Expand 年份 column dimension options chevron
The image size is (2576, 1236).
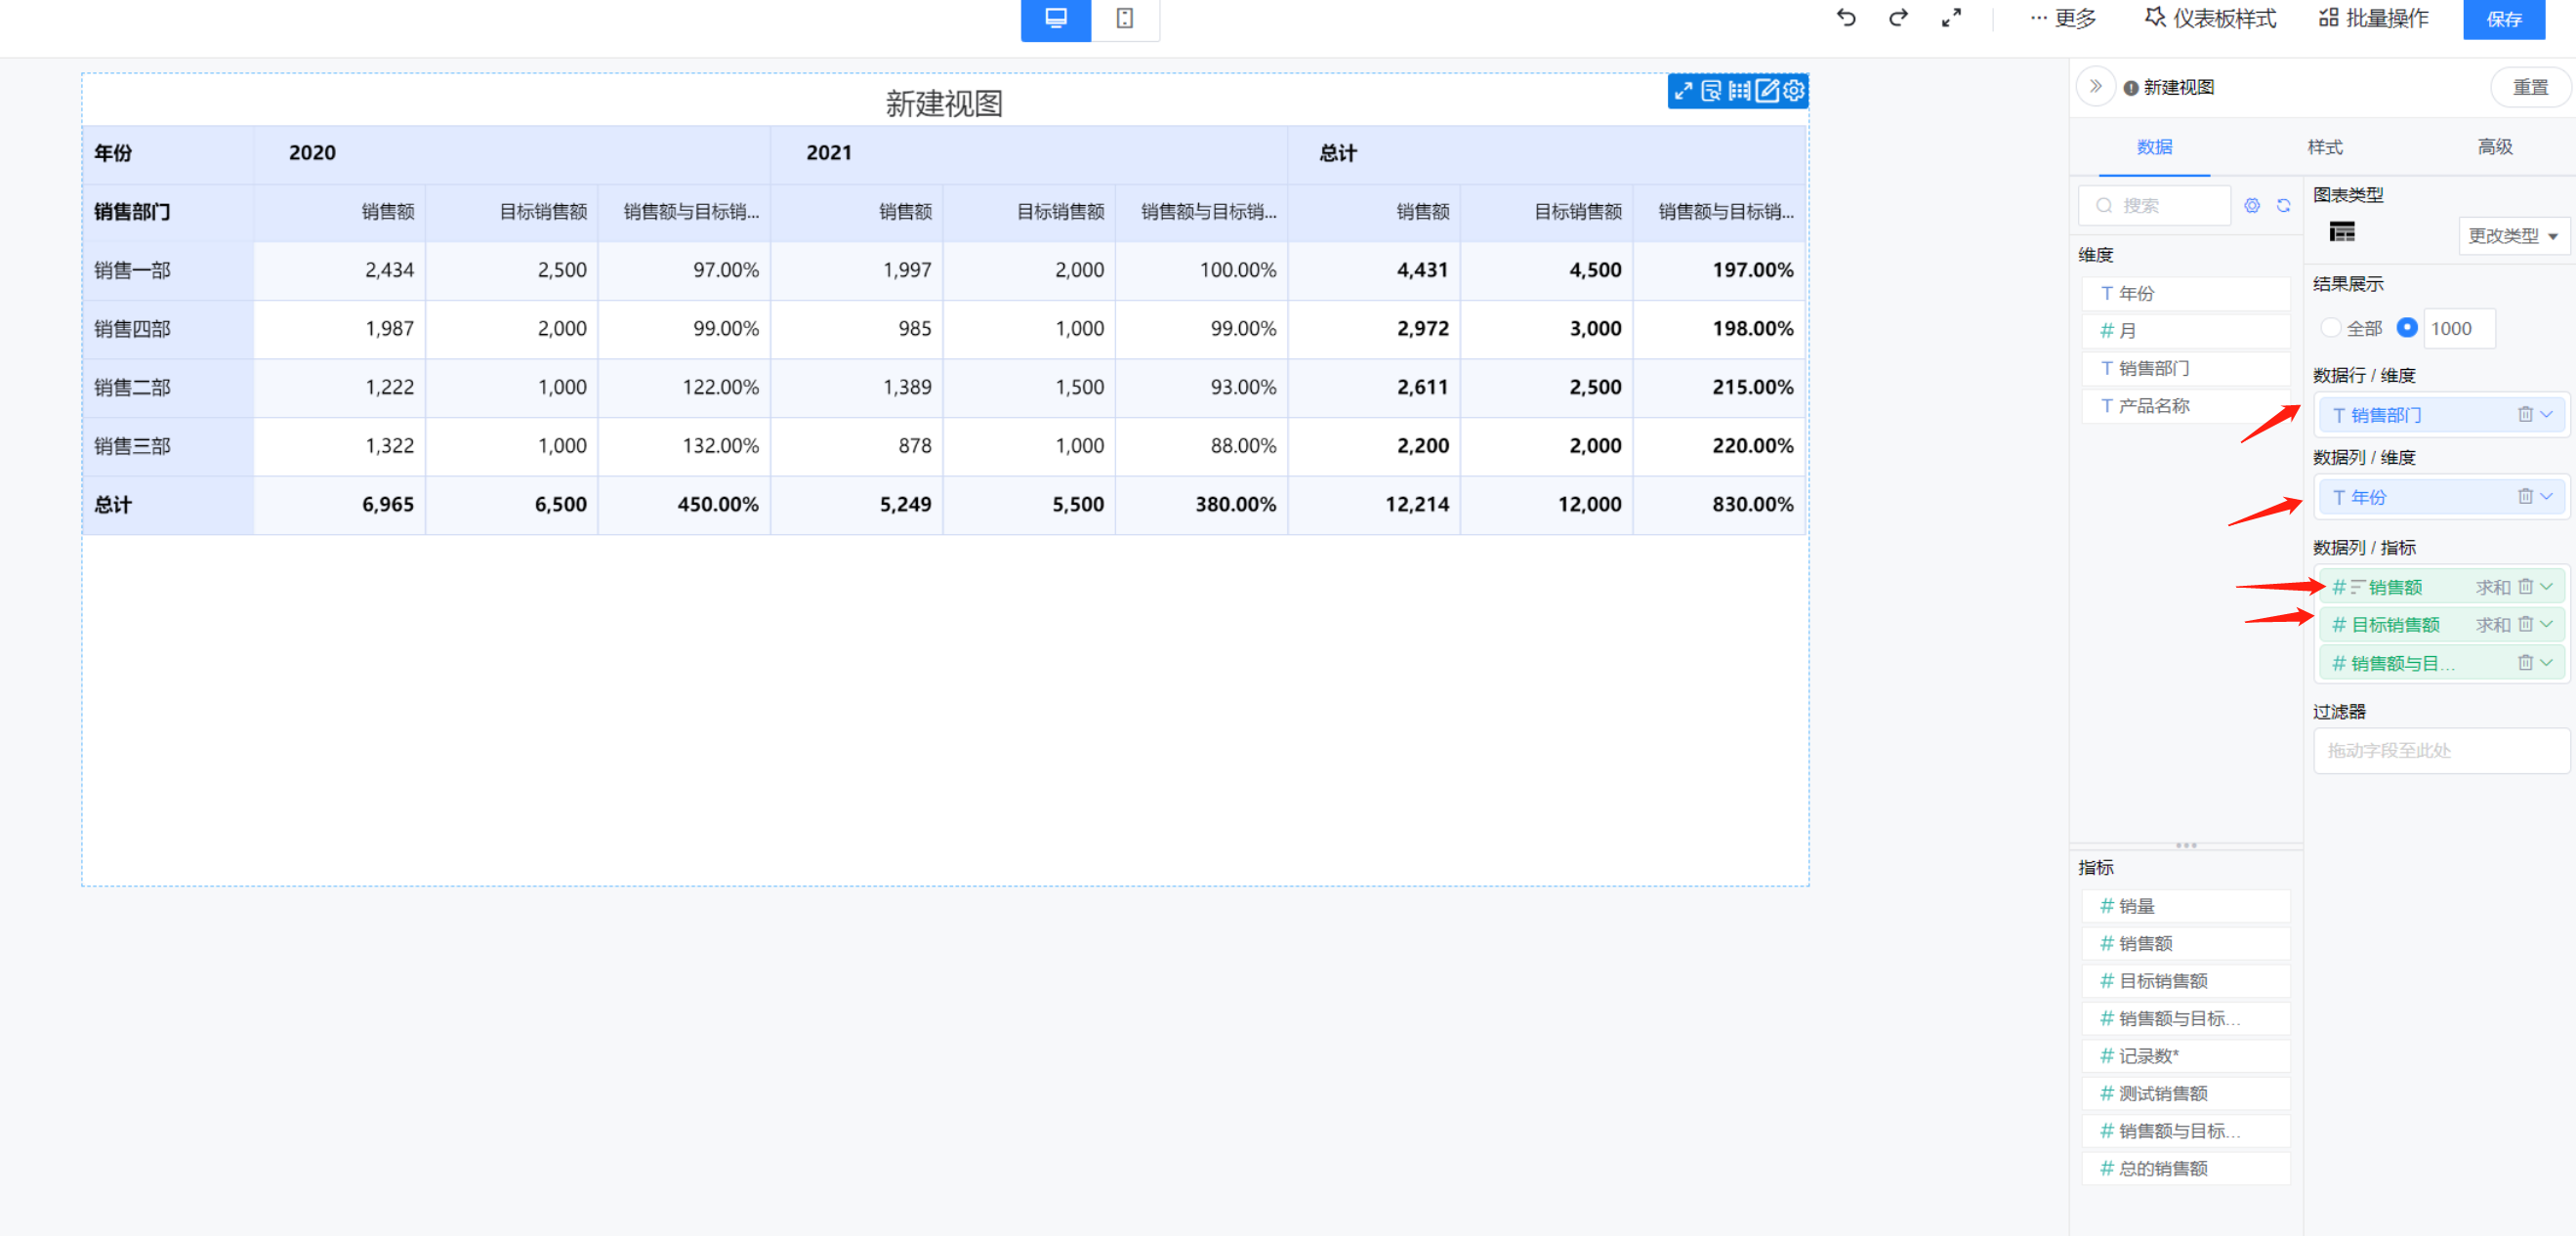pyautogui.click(x=2547, y=497)
